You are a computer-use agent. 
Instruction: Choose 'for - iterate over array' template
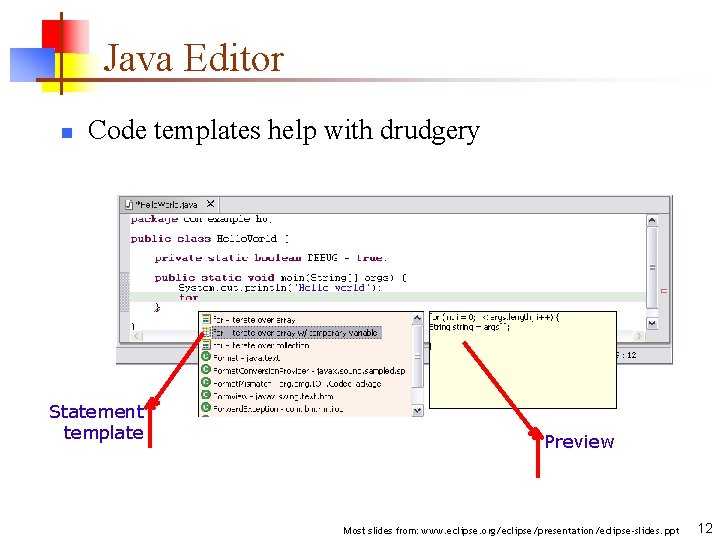[254, 320]
